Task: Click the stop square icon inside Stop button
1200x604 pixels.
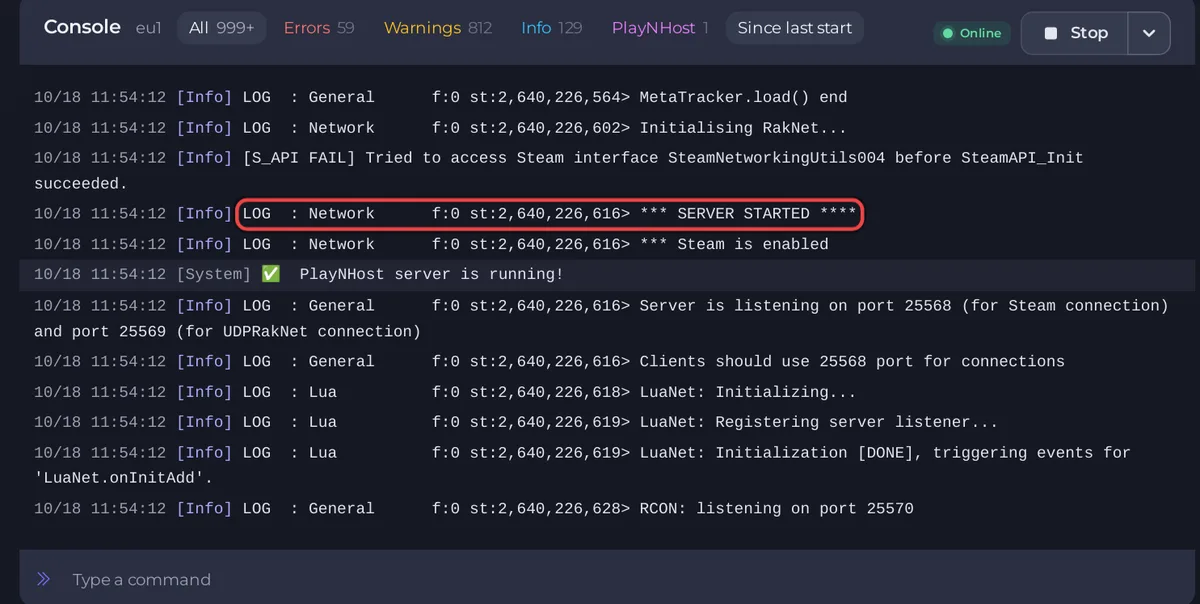Action: (x=1050, y=33)
